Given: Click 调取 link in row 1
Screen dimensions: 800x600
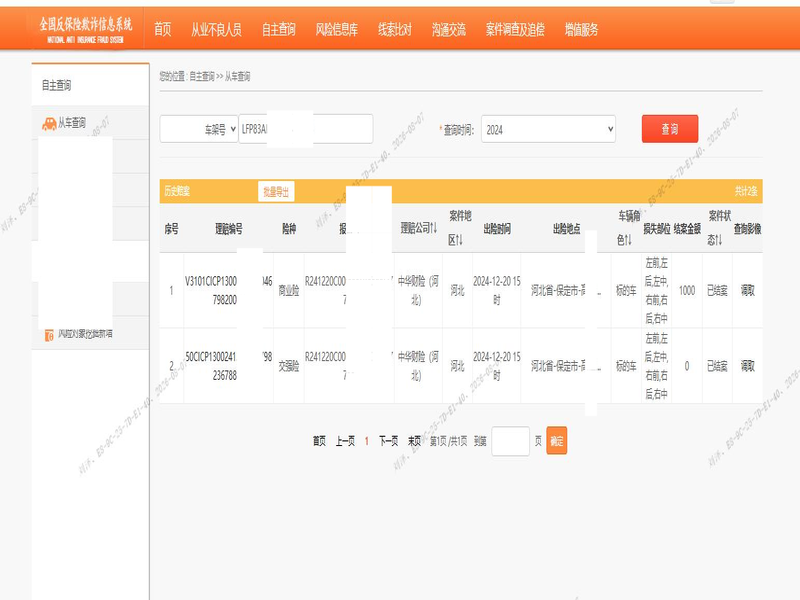Looking at the screenshot, I should 747,290.
